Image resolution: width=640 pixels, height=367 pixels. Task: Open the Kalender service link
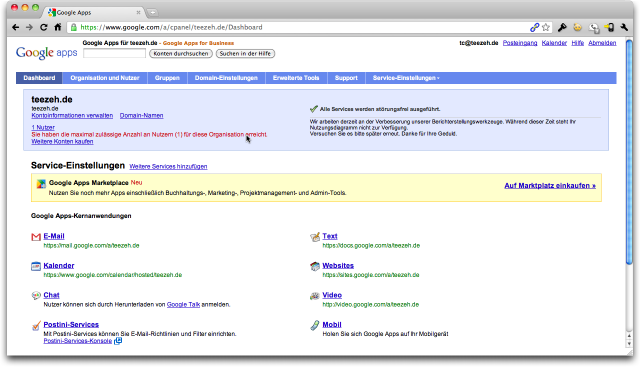(x=59, y=265)
